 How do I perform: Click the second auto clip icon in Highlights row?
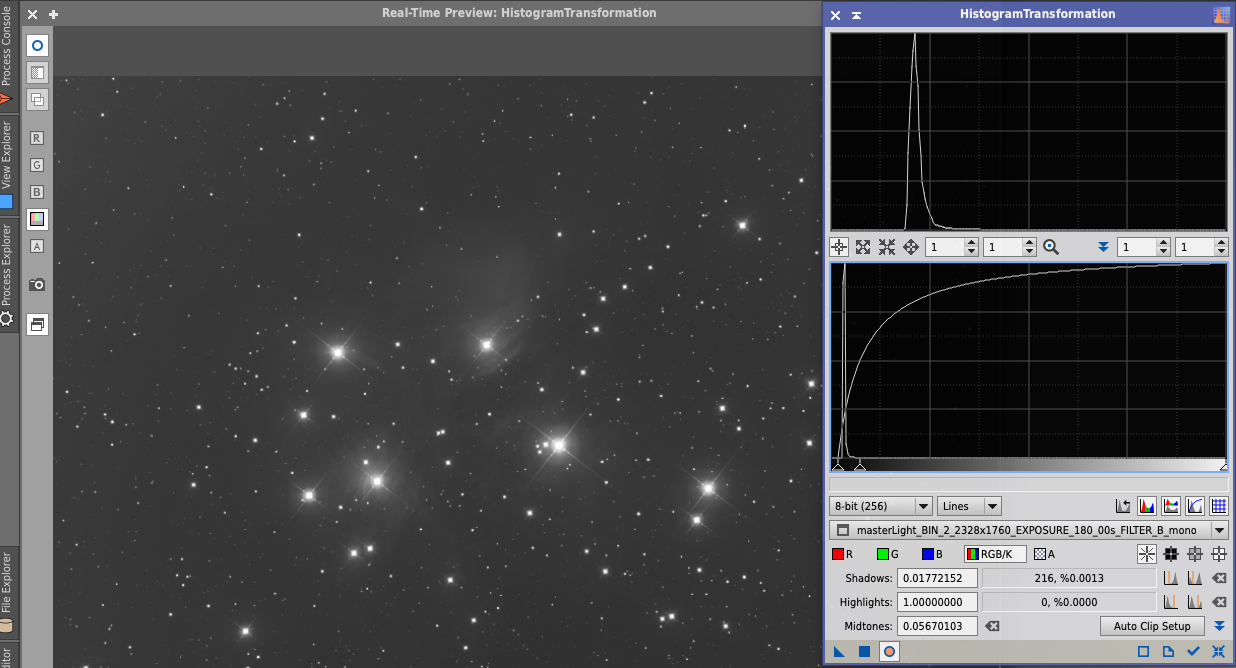[1195, 602]
